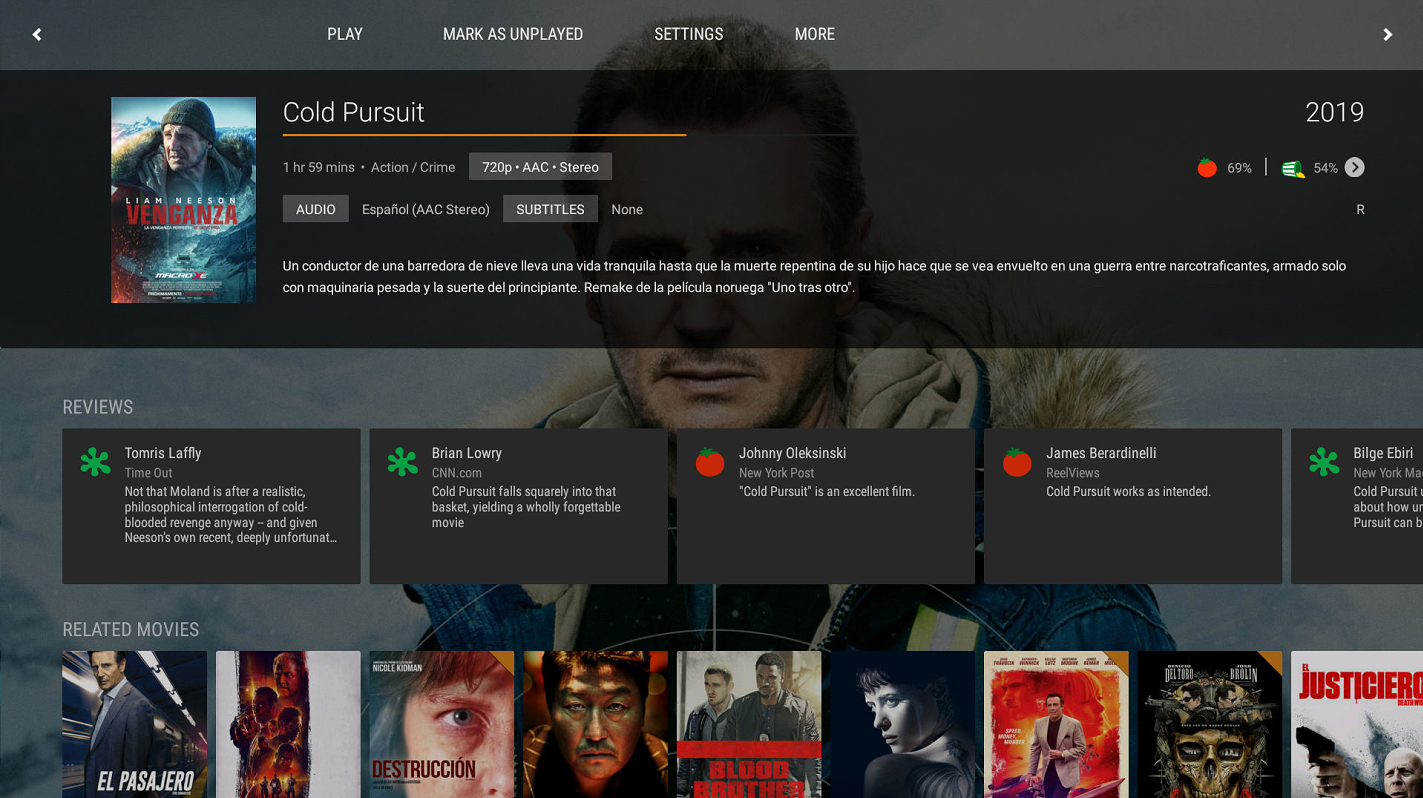The image size is (1423, 798).
Task: Click the Related Movies section heading
Action: (131, 629)
